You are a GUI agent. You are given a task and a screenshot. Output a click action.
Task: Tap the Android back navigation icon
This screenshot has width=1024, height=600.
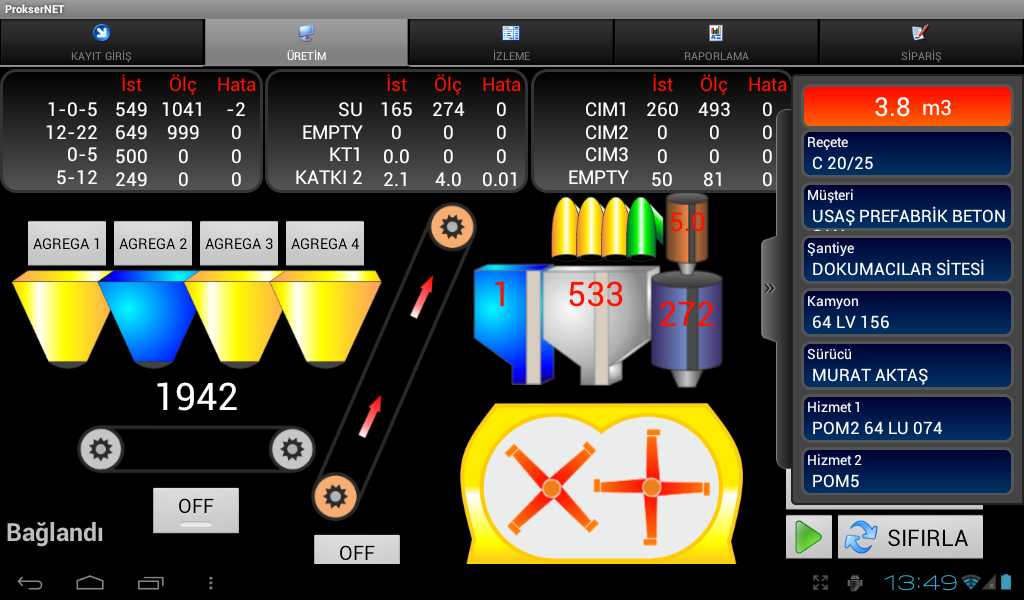[x=31, y=582]
